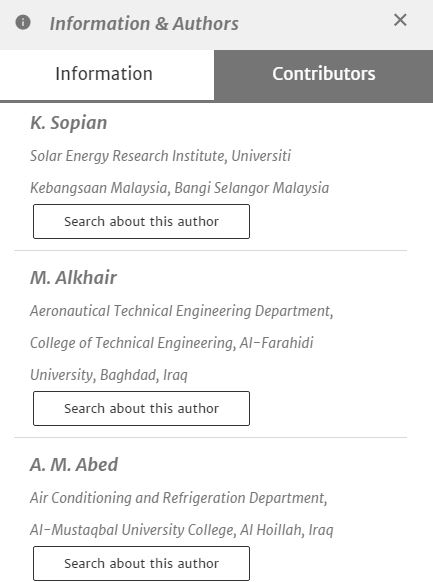Image resolution: width=433 pixels, height=582 pixels.
Task: Click the University, Baghdad, Iraq text
Action: tap(109, 375)
